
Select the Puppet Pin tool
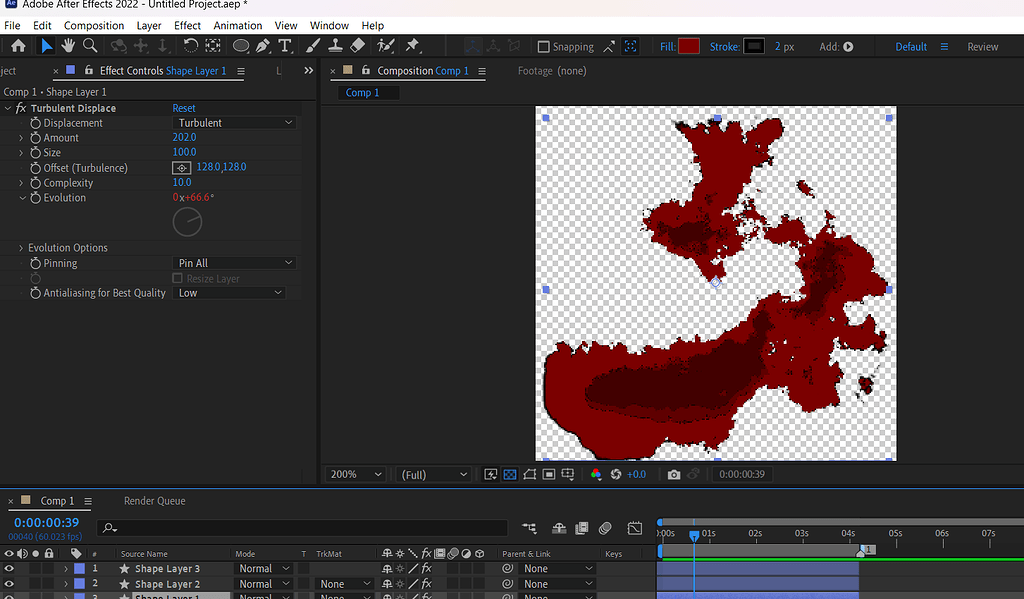point(410,45)
